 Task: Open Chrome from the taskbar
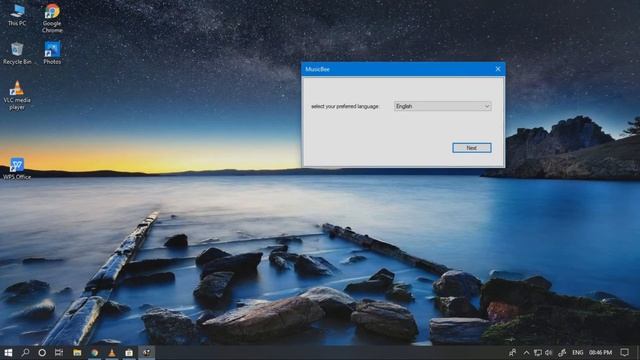point(95,352)
